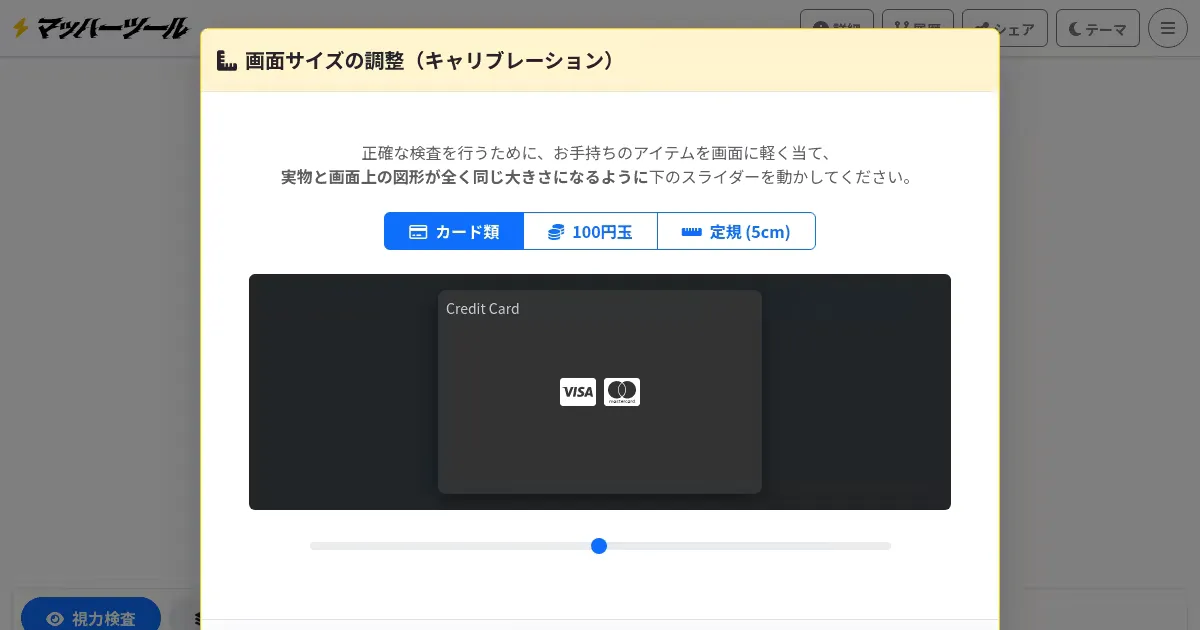1200x630 pixels.
Task: Click the card icon in カード類 tab
Action: coord(418,232)
